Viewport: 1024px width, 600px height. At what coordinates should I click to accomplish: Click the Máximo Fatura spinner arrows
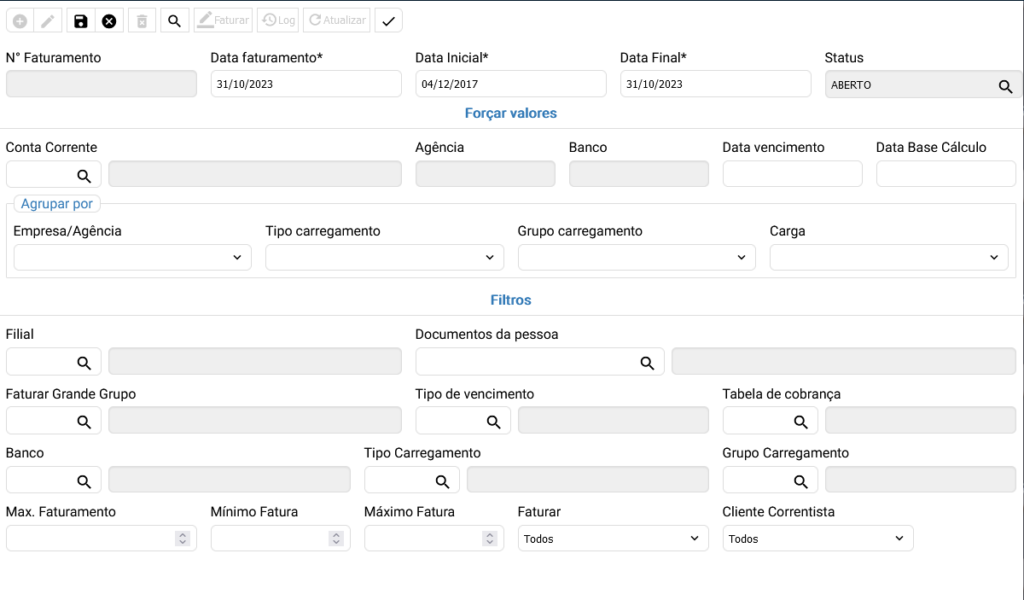coord(490,539)
